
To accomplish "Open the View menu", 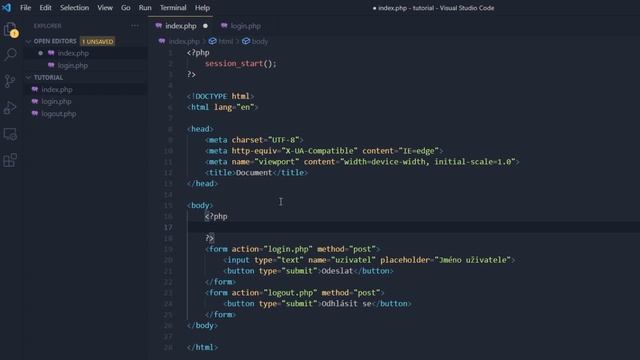I will point(105,8).
